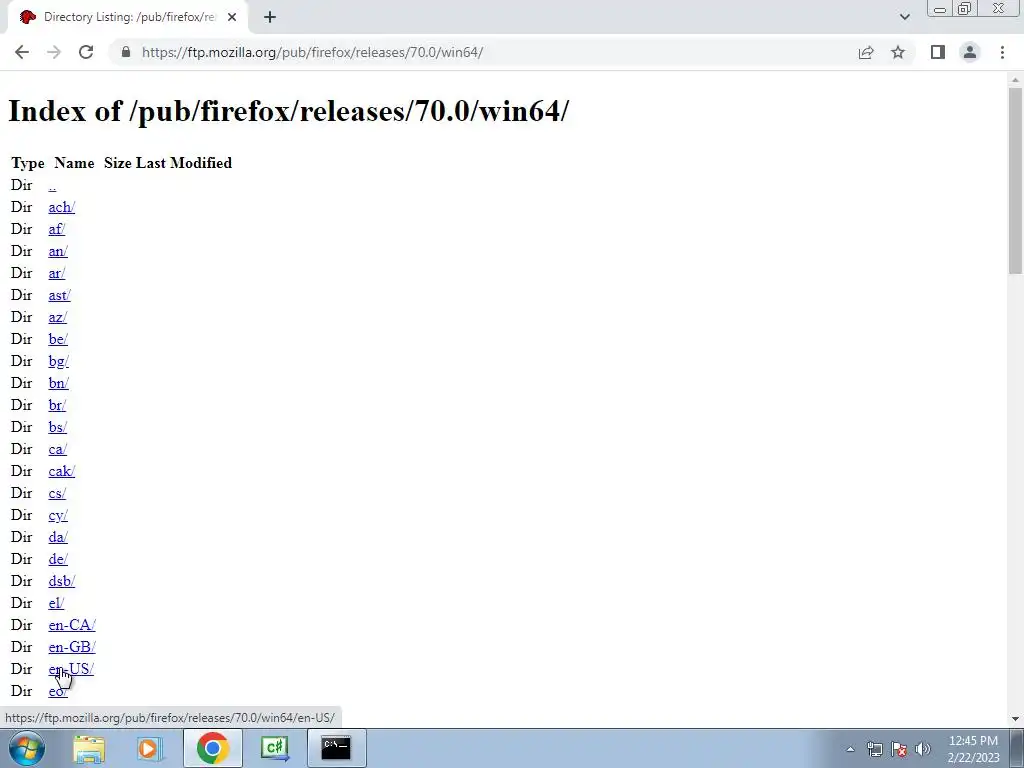Screen dimensions: 1024x768
Task: Click the 'Last Modified' column header
Action: tap(184, 163)
